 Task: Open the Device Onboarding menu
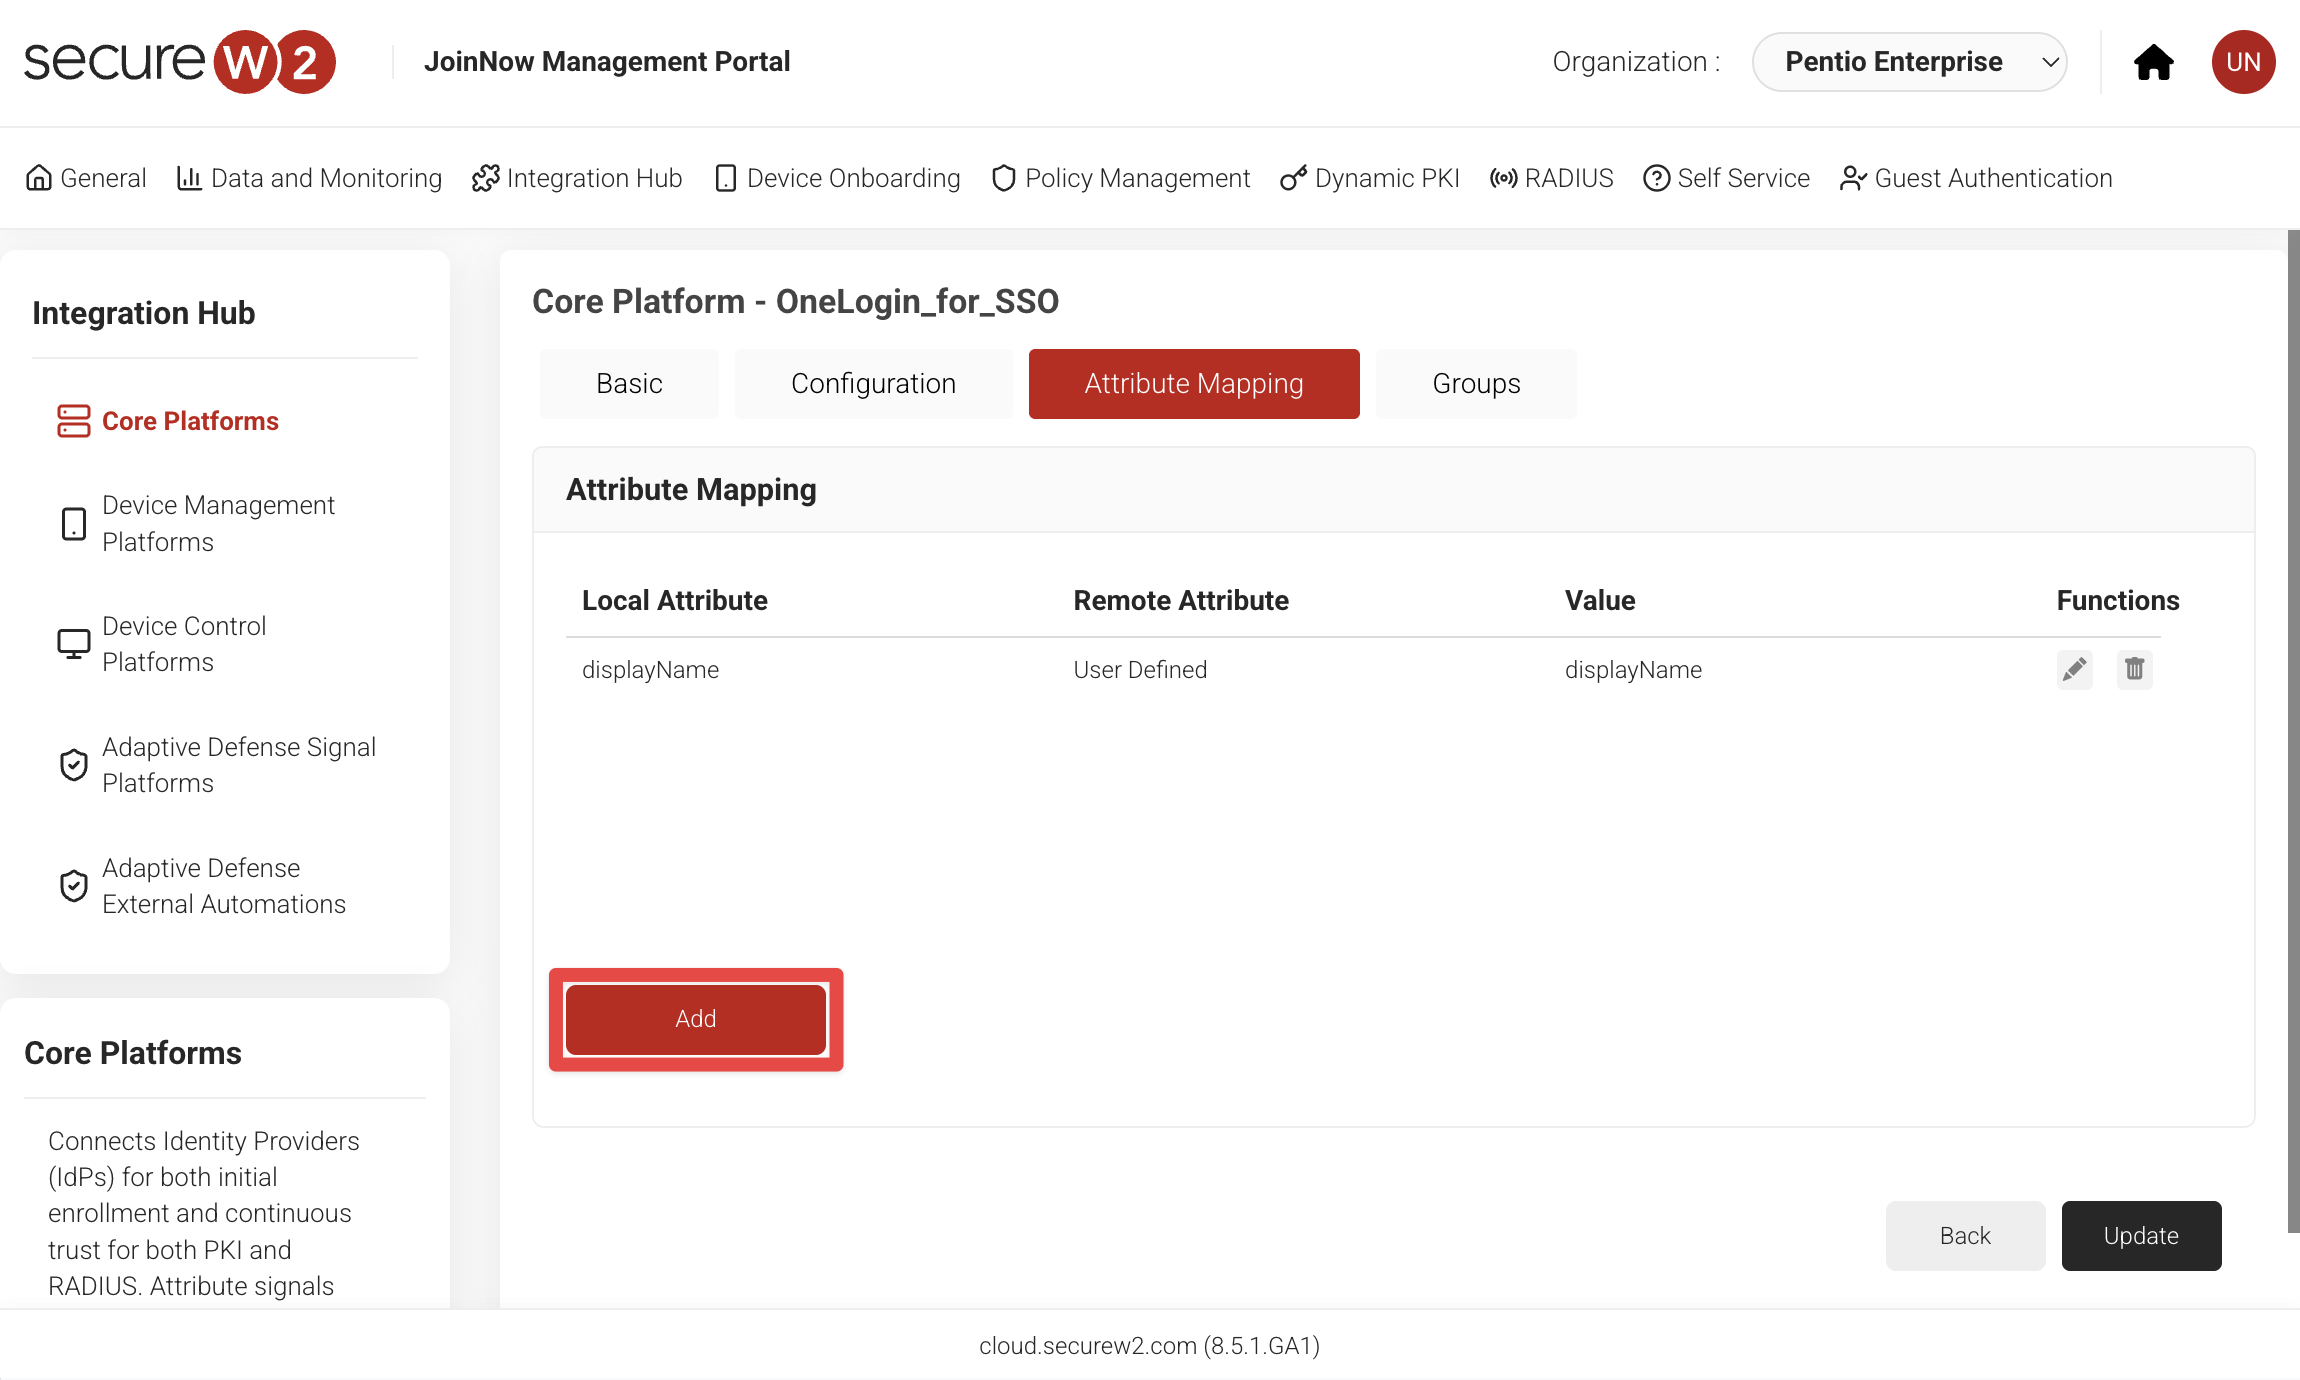point(838,178)
